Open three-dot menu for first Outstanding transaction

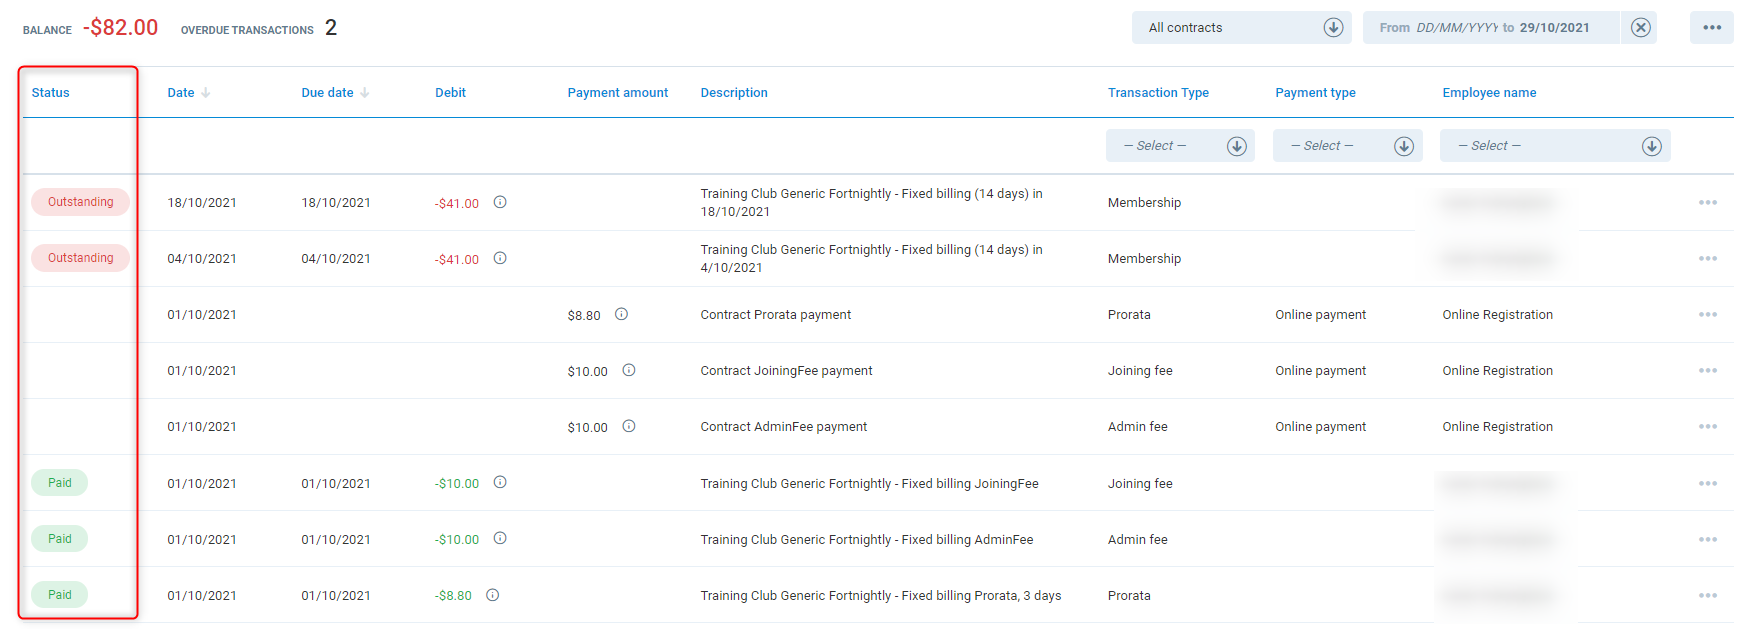(1707, 203)
